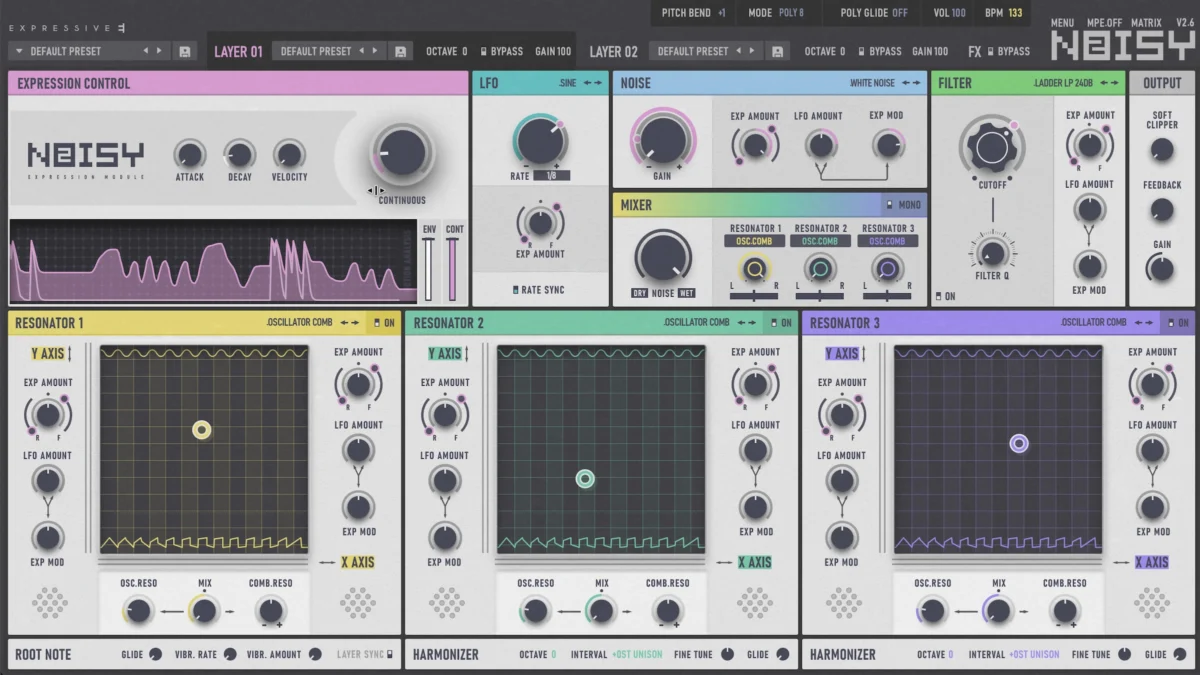
Task: Click the save icon beside the main Default Preset
Action: [185, 51]
